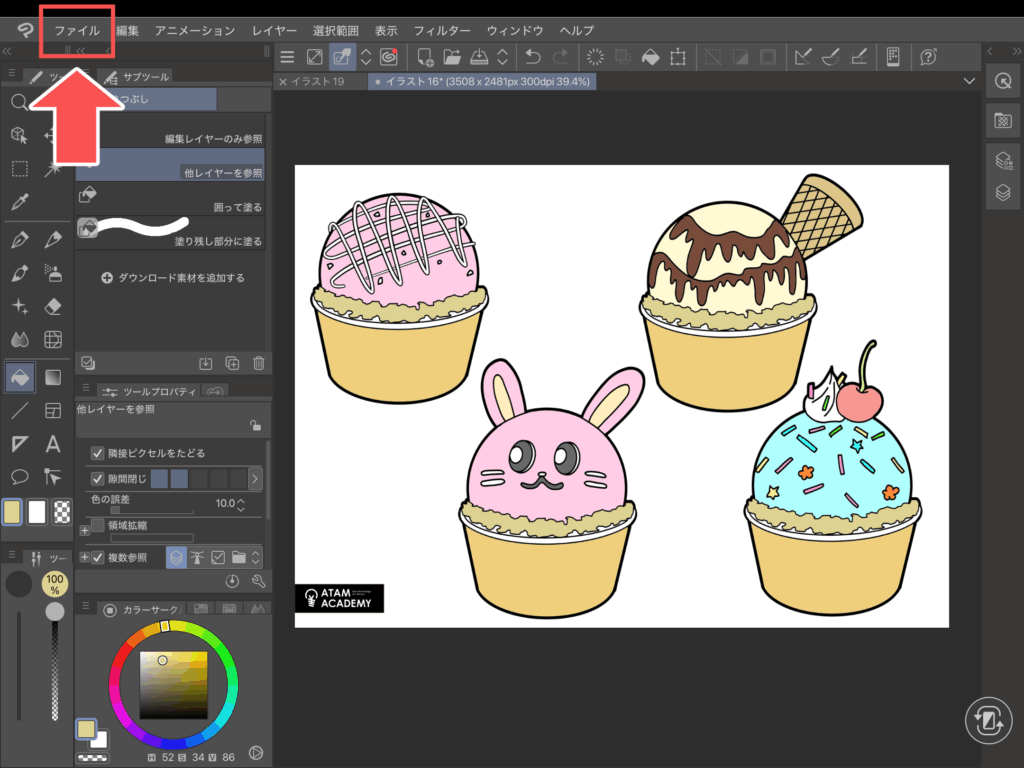Uncheck the 隙間閉じ checkbox
1024x768 pixels.
coord(98,479)
